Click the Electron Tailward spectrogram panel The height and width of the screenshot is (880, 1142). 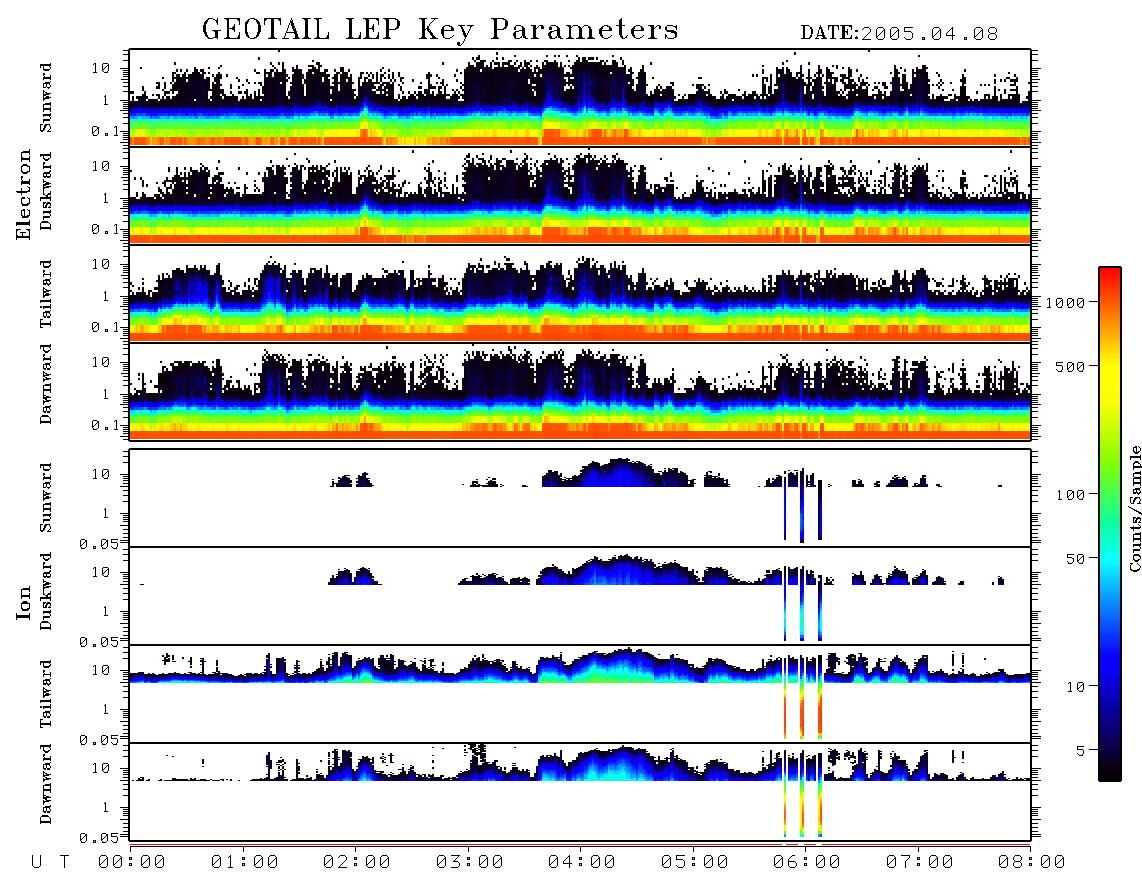pyautogui.click(x=580, y=294)
